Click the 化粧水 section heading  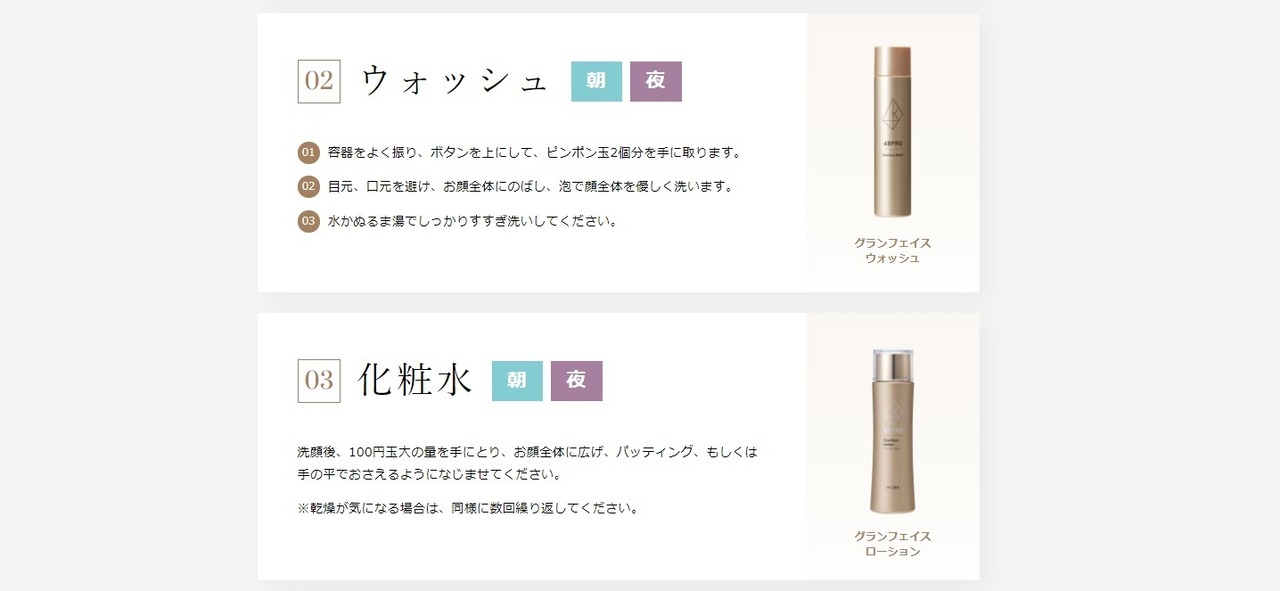(x=415, y=381)
